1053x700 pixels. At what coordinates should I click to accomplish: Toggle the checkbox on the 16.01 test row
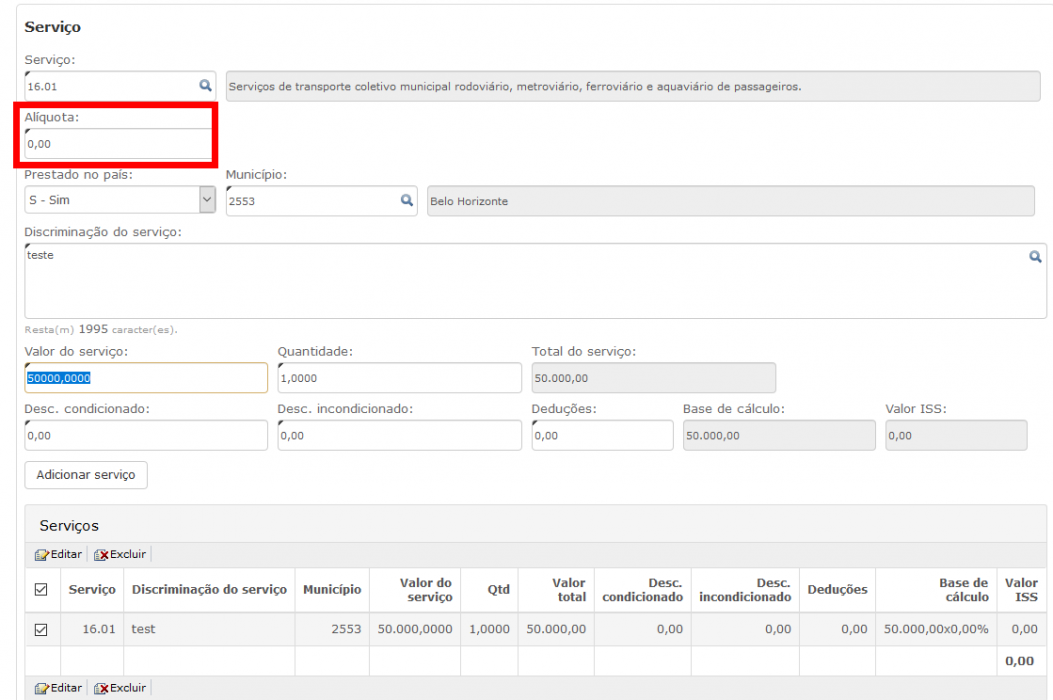point(41,629)
